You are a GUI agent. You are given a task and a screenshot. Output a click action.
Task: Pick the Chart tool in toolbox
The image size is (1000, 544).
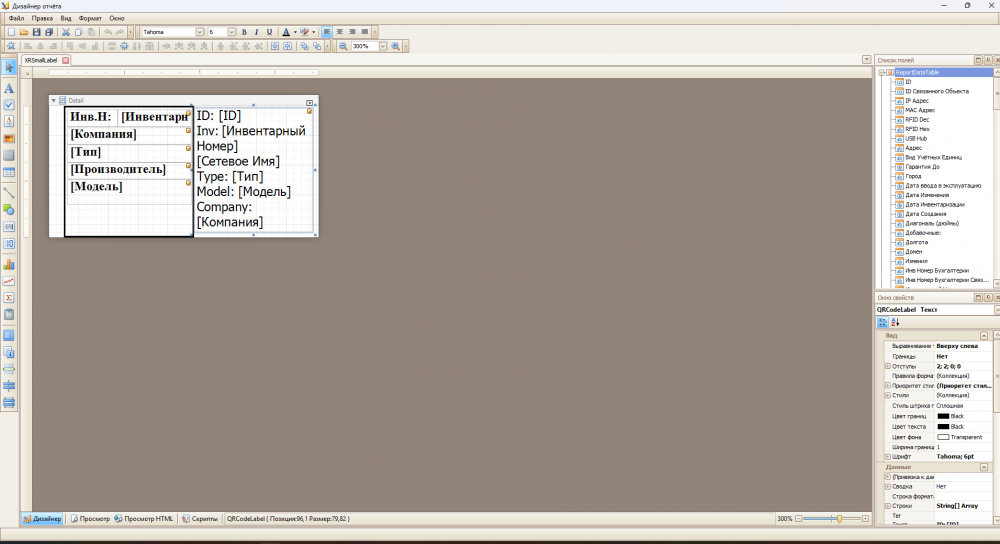click(9, 264)
